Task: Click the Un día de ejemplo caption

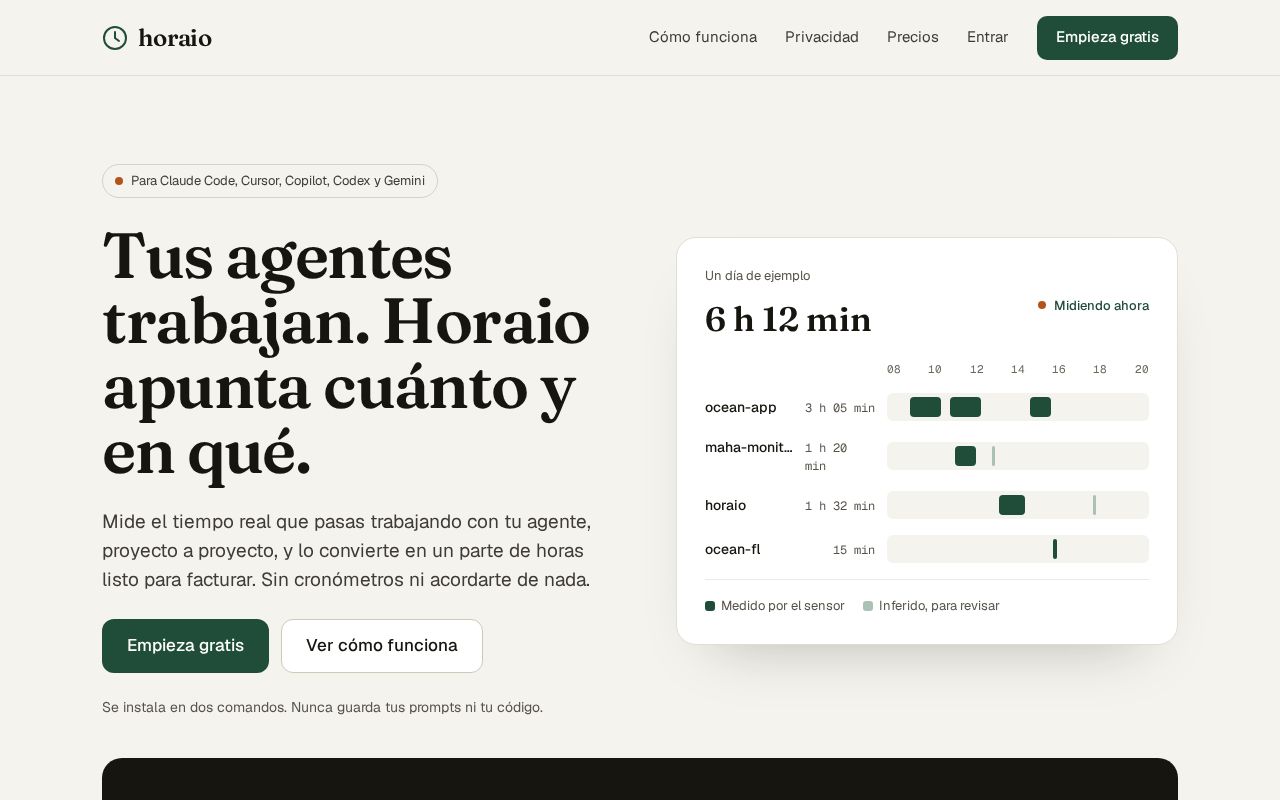Action: (x=758, y=276)
